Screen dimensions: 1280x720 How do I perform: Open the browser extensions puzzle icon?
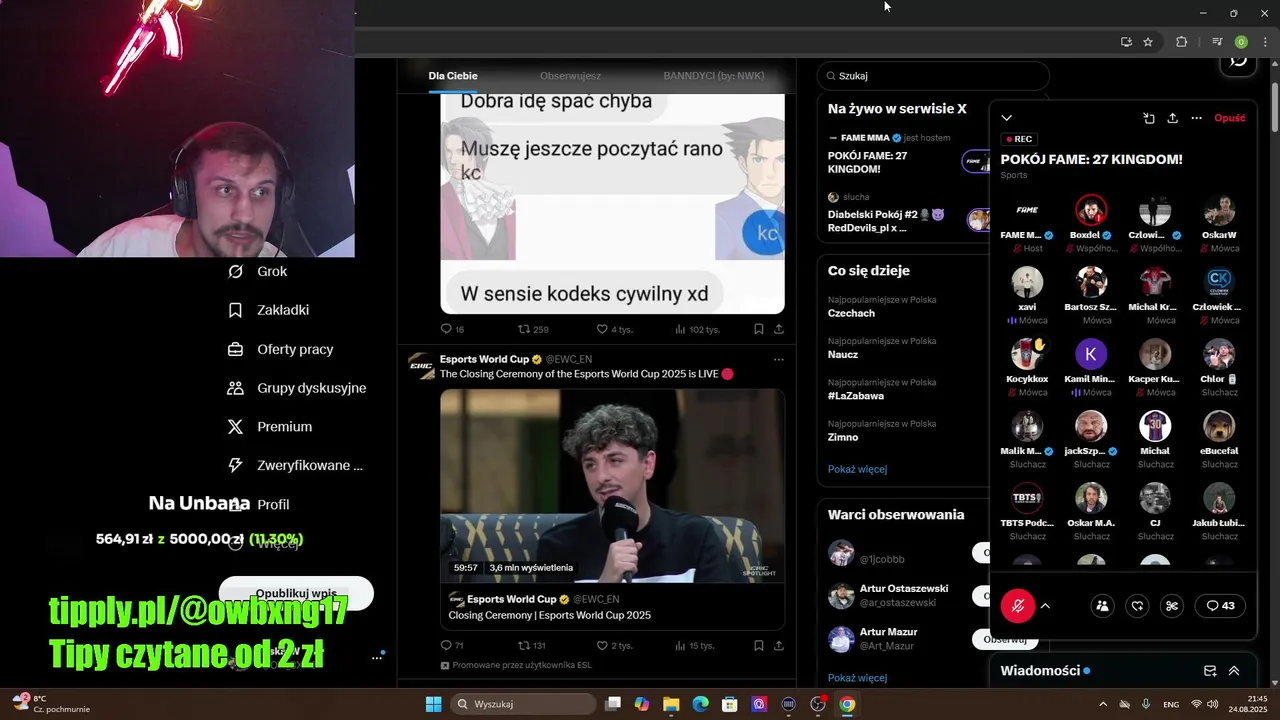click(x=1181, y=42)
